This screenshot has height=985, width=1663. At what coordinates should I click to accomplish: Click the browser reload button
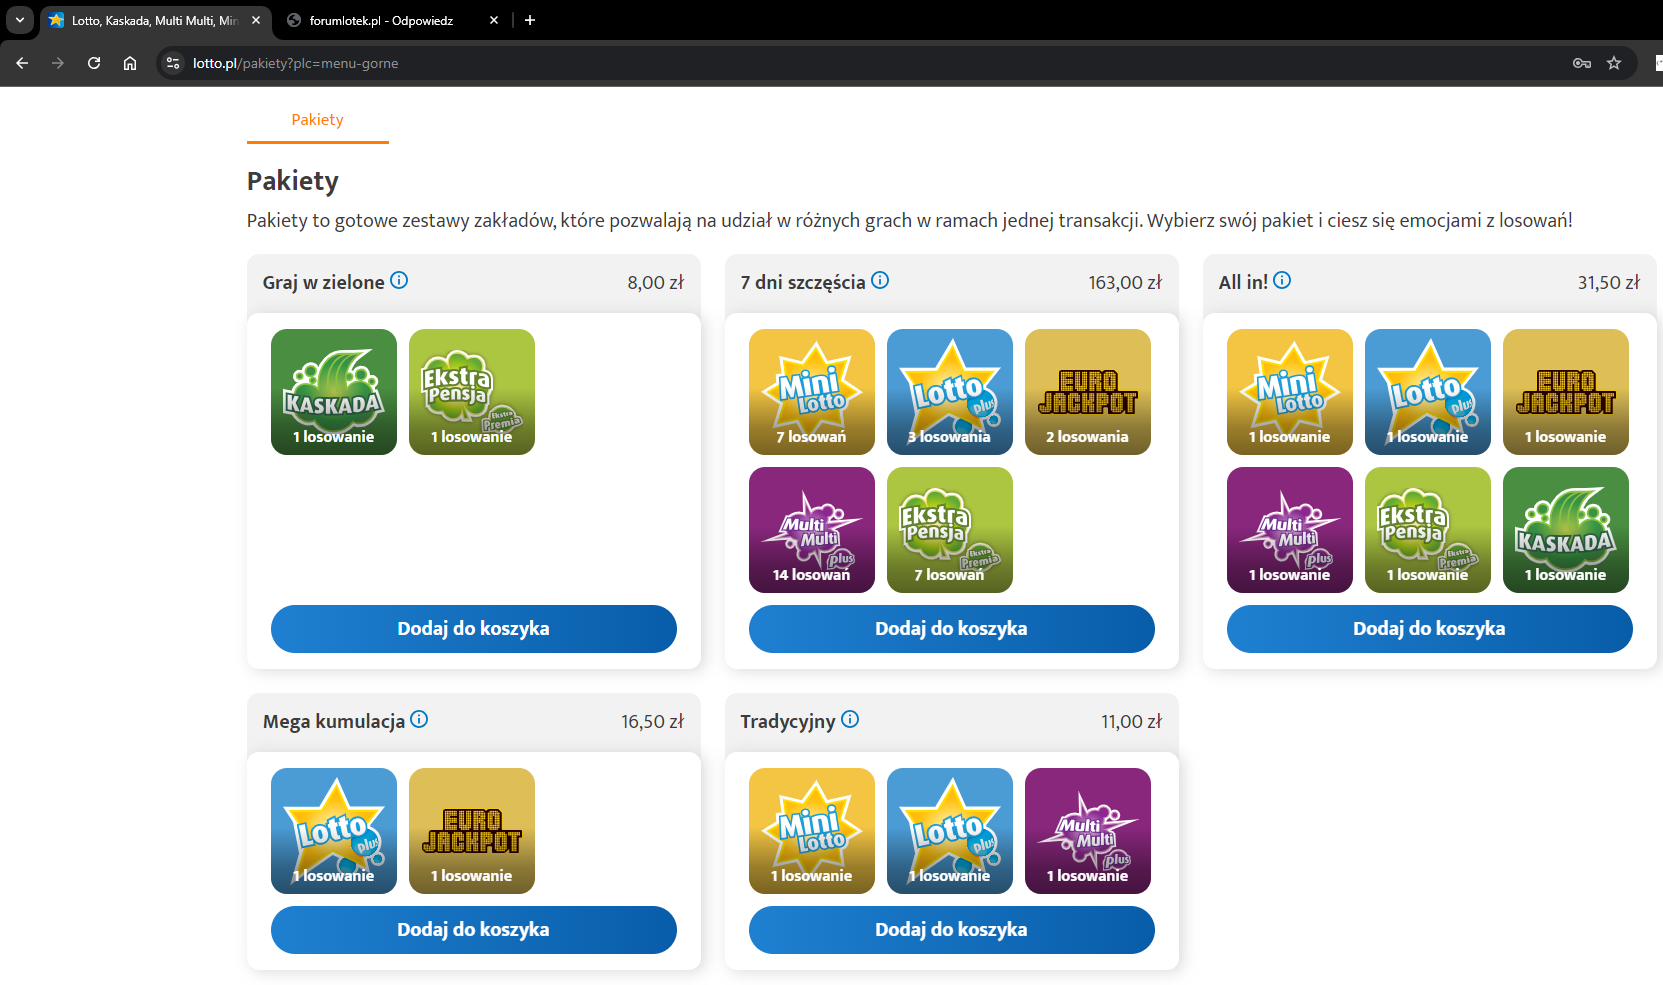click(x=94, y=63)
